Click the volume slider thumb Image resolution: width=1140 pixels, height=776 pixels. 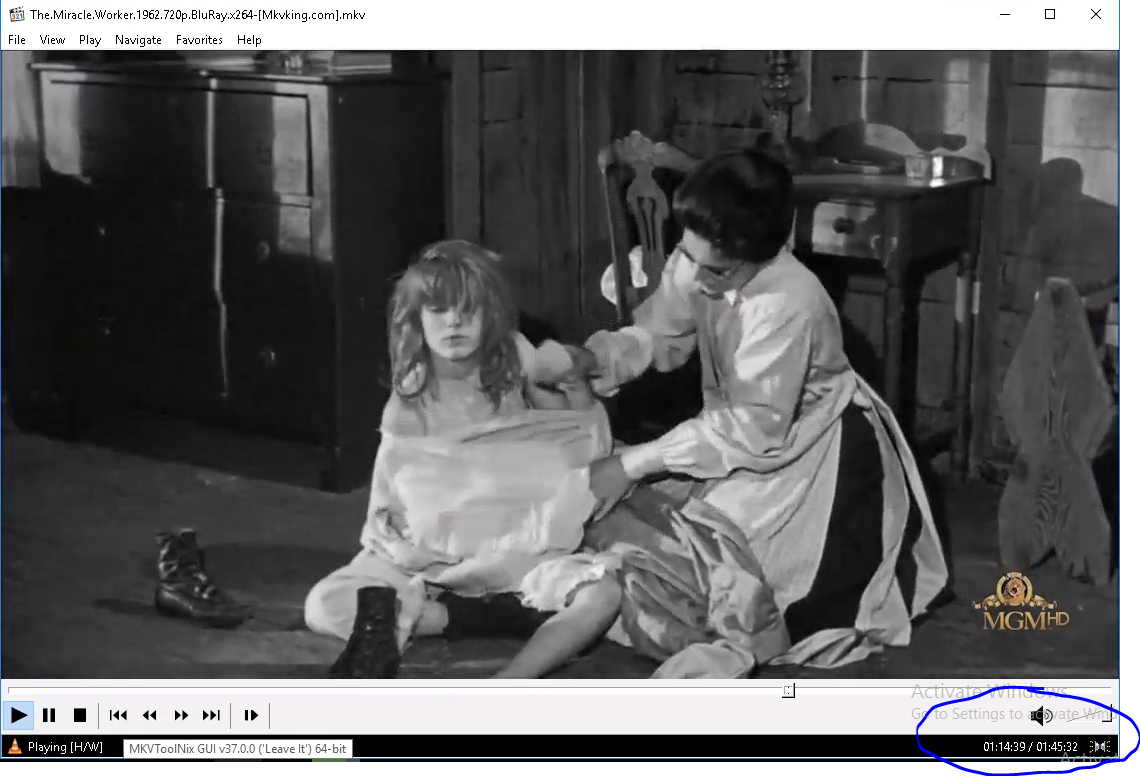click(x=1107, y=715)
